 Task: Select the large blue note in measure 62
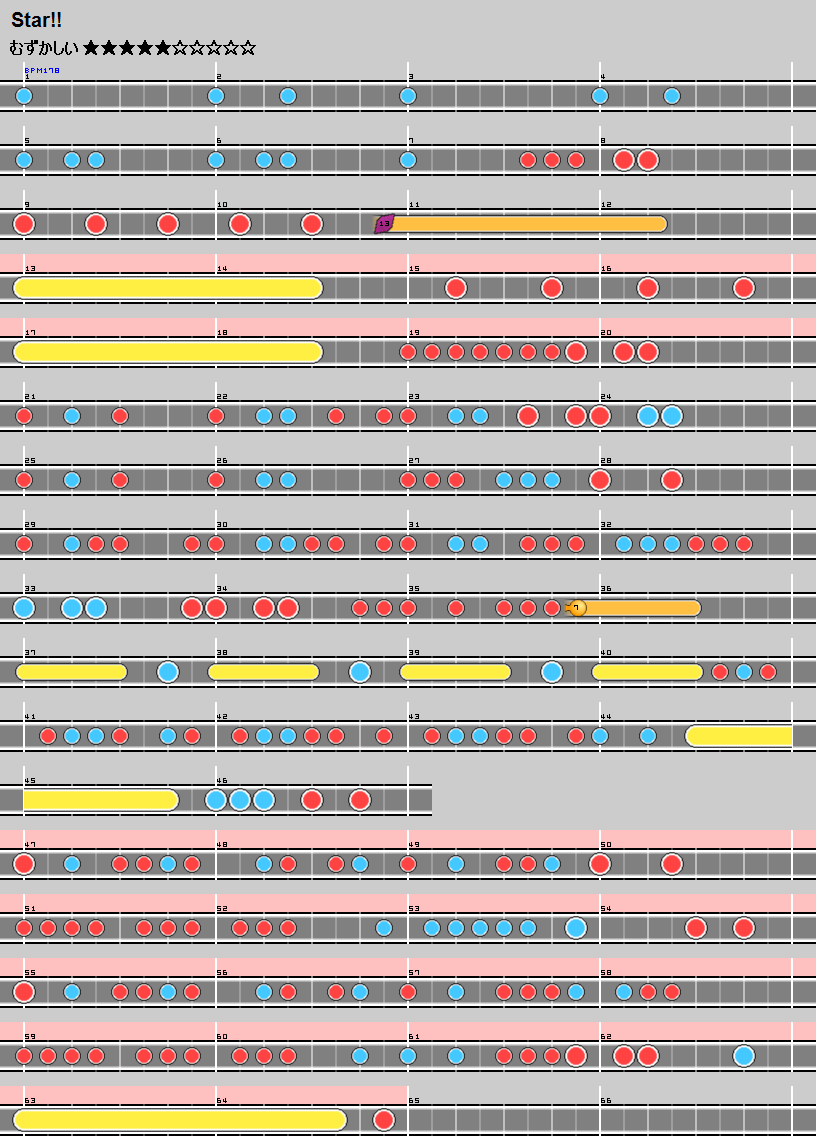743,1056
